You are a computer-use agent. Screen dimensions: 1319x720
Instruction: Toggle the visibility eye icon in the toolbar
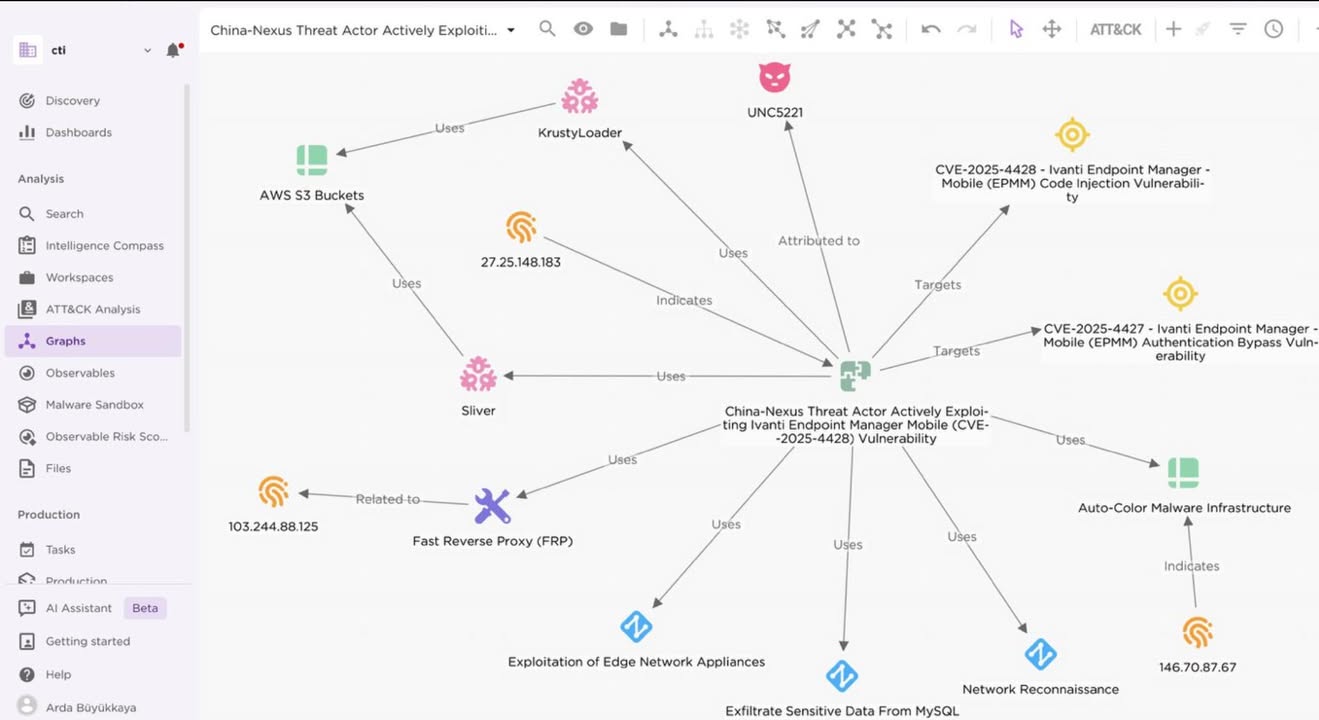[x=582, y=29]
